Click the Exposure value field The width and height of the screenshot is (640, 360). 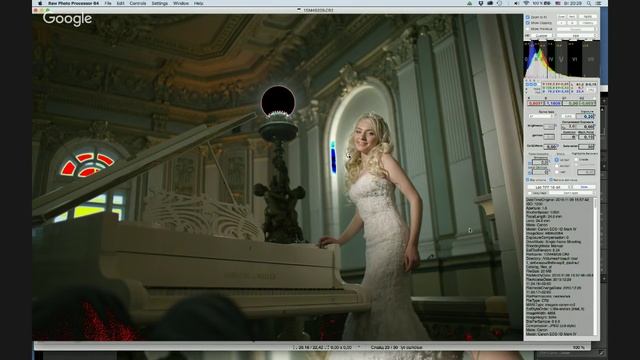point(585,116)
